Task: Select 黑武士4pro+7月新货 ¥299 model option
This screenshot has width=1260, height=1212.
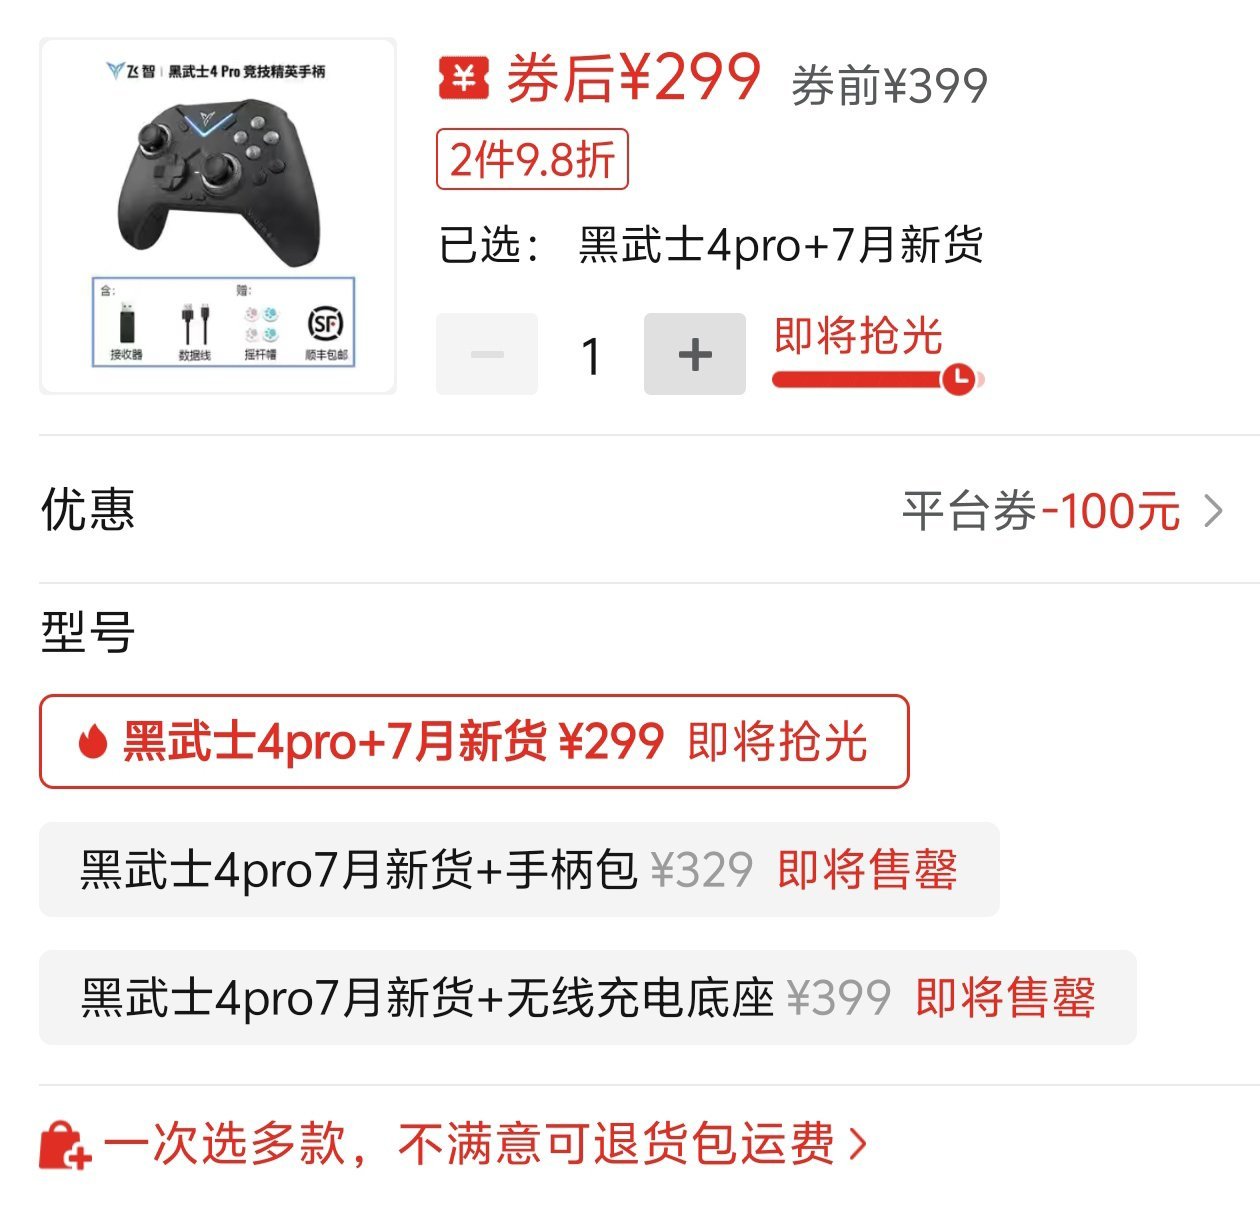Action: [474, 741]
